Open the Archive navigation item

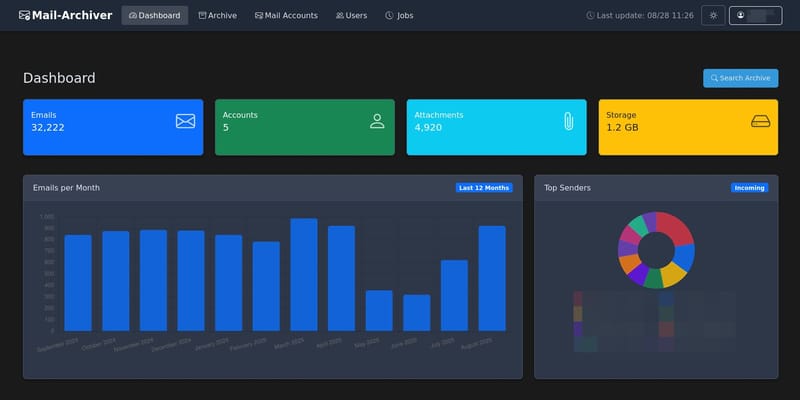(x=218, y=15)
